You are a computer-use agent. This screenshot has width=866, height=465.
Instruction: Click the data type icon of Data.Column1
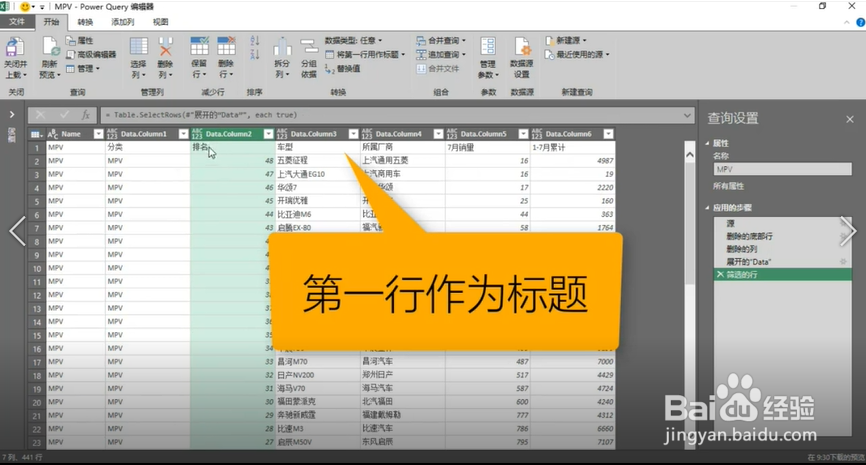(112, 134)
